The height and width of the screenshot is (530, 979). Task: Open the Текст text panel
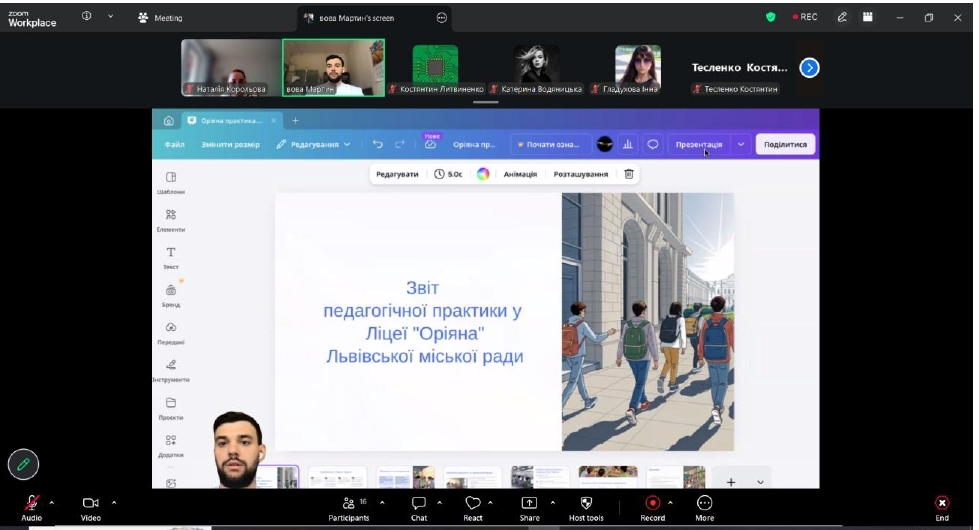click(170, 258)
